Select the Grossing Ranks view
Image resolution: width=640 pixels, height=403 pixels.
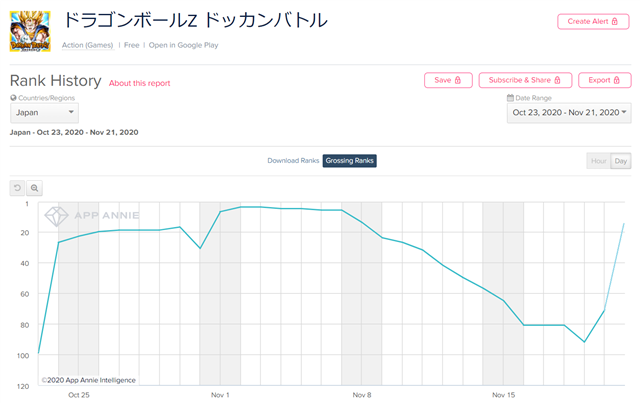(x=349, y=161)
